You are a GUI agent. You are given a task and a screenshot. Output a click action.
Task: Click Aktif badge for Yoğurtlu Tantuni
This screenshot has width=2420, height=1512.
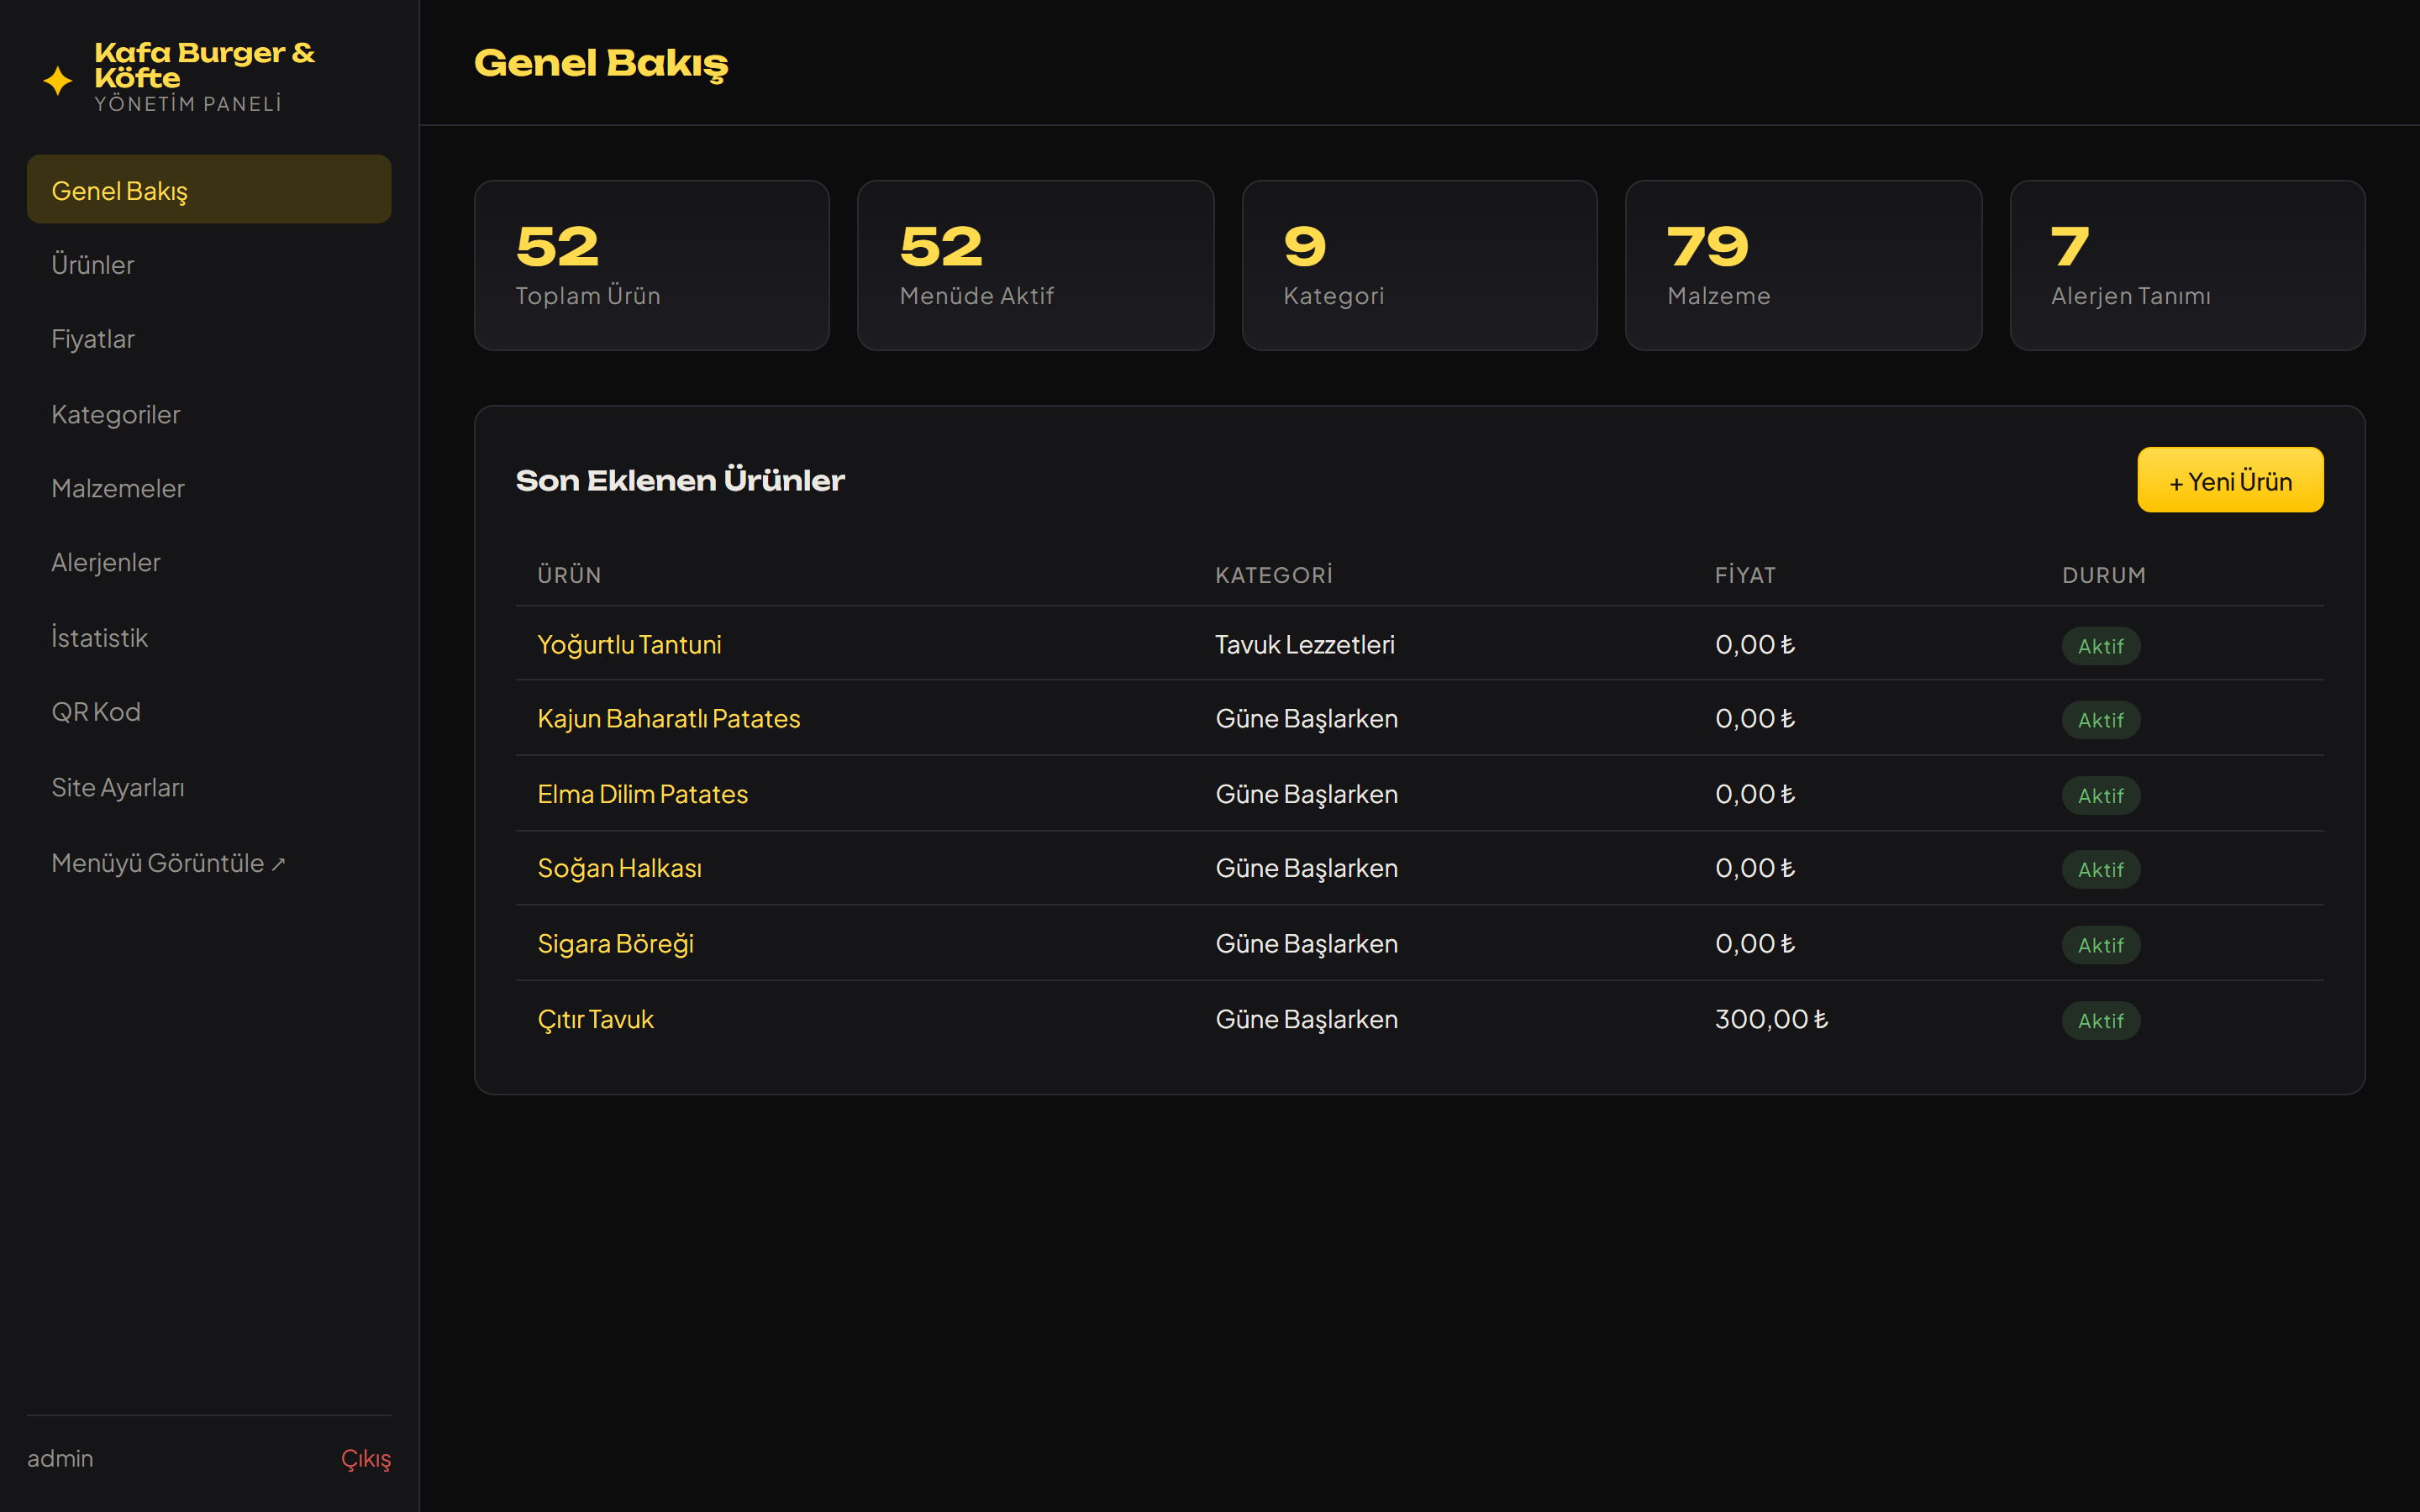pos(2100,646)
